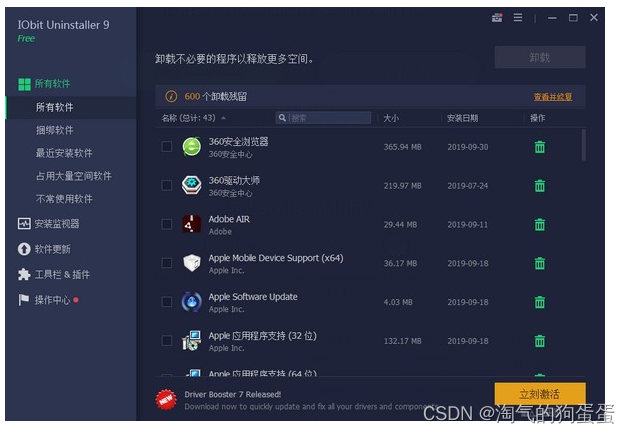
Task: Open 捆绑软件 in the sidebar
Action: tap(55, 130)
